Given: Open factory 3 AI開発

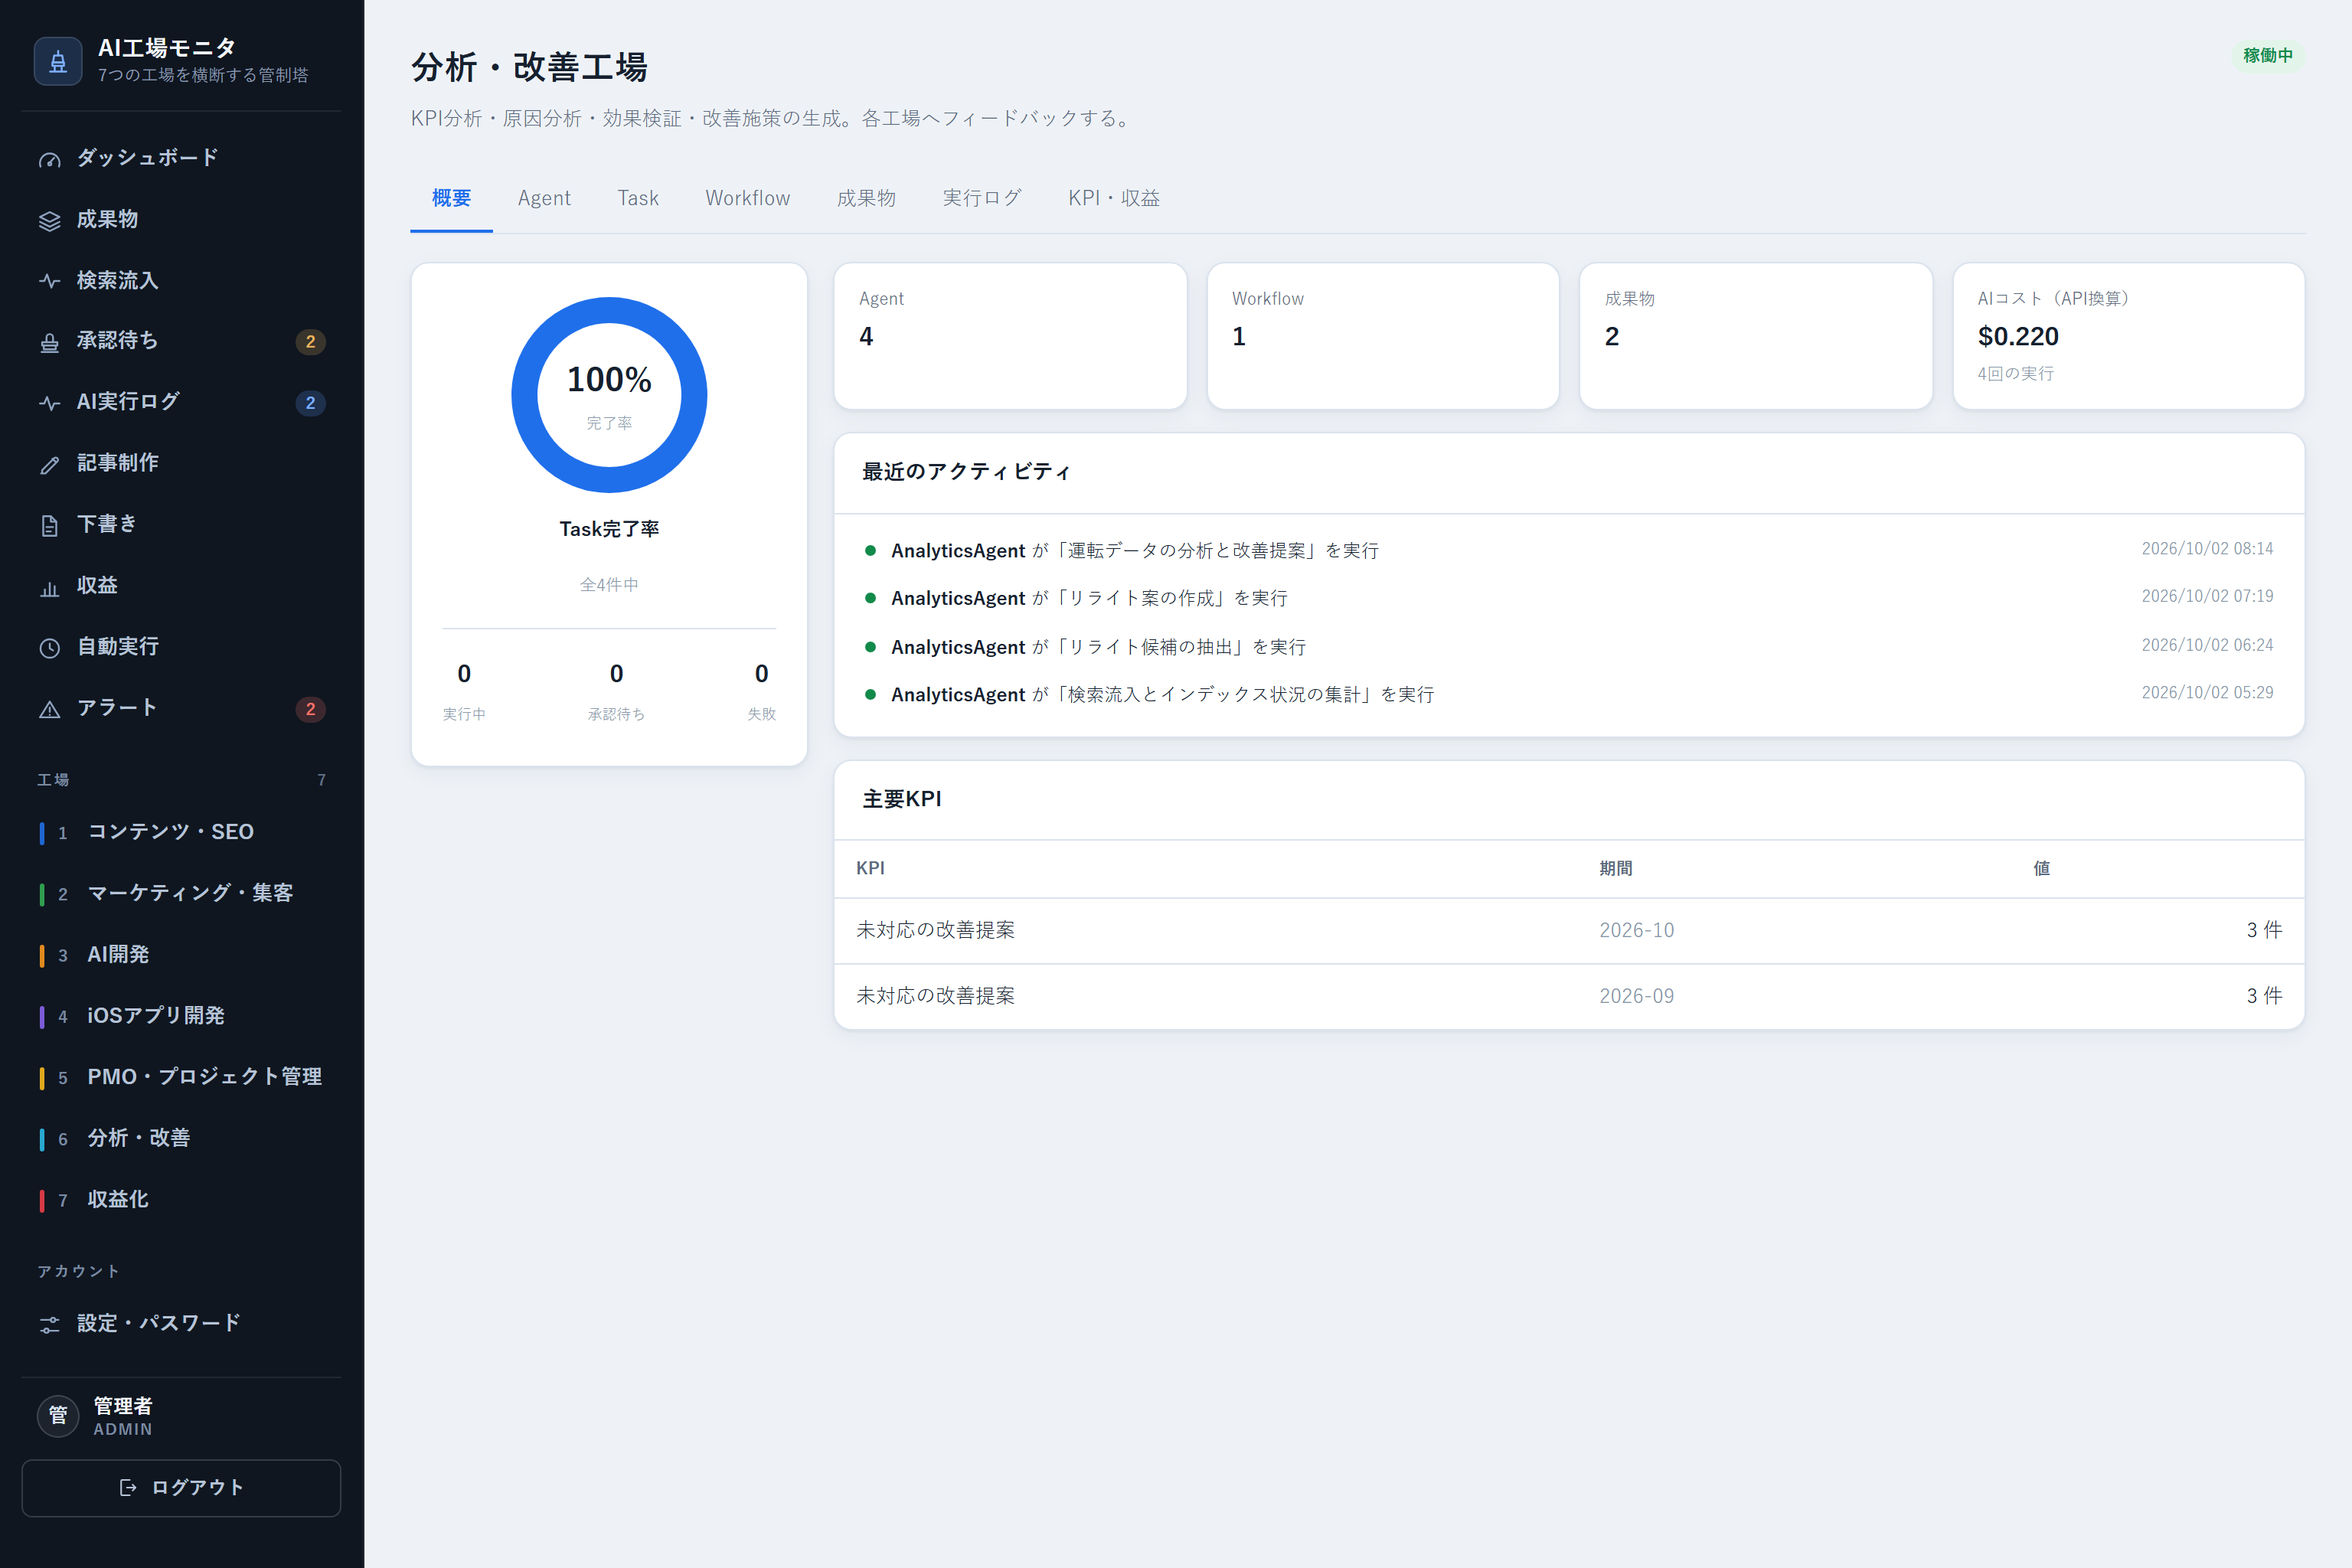Looking at the screenshot, I should 181,955.
